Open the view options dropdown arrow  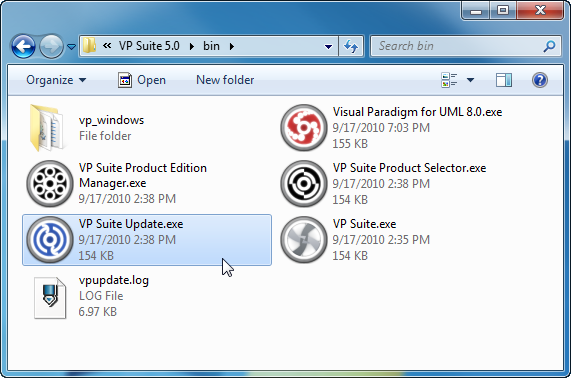(x=470, y=80)
